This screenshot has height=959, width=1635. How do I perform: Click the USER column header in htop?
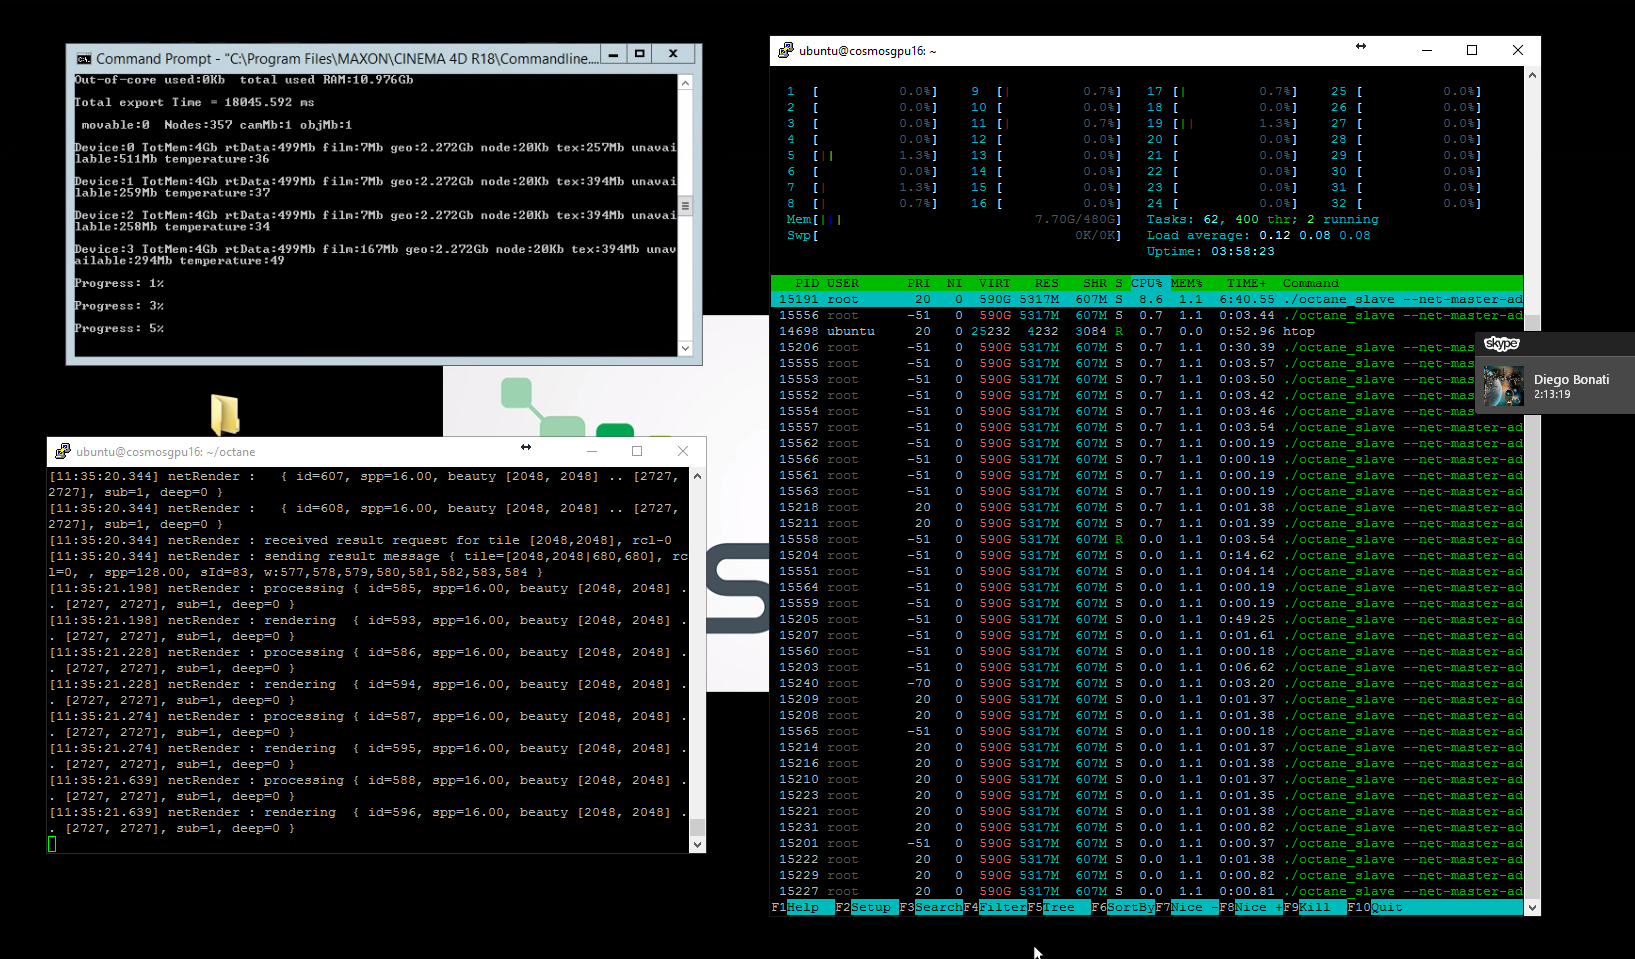click(843, 284)
